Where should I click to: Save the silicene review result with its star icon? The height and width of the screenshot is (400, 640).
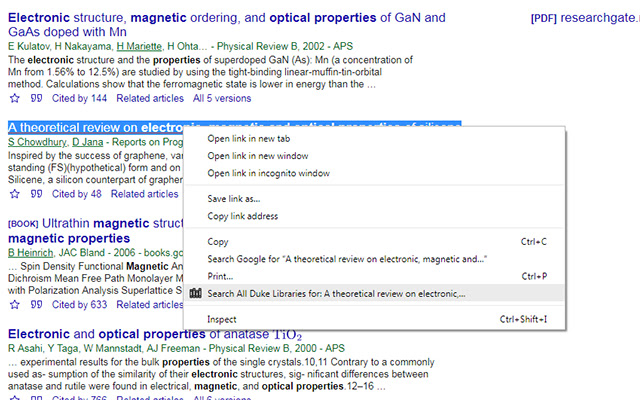(14, 194)
